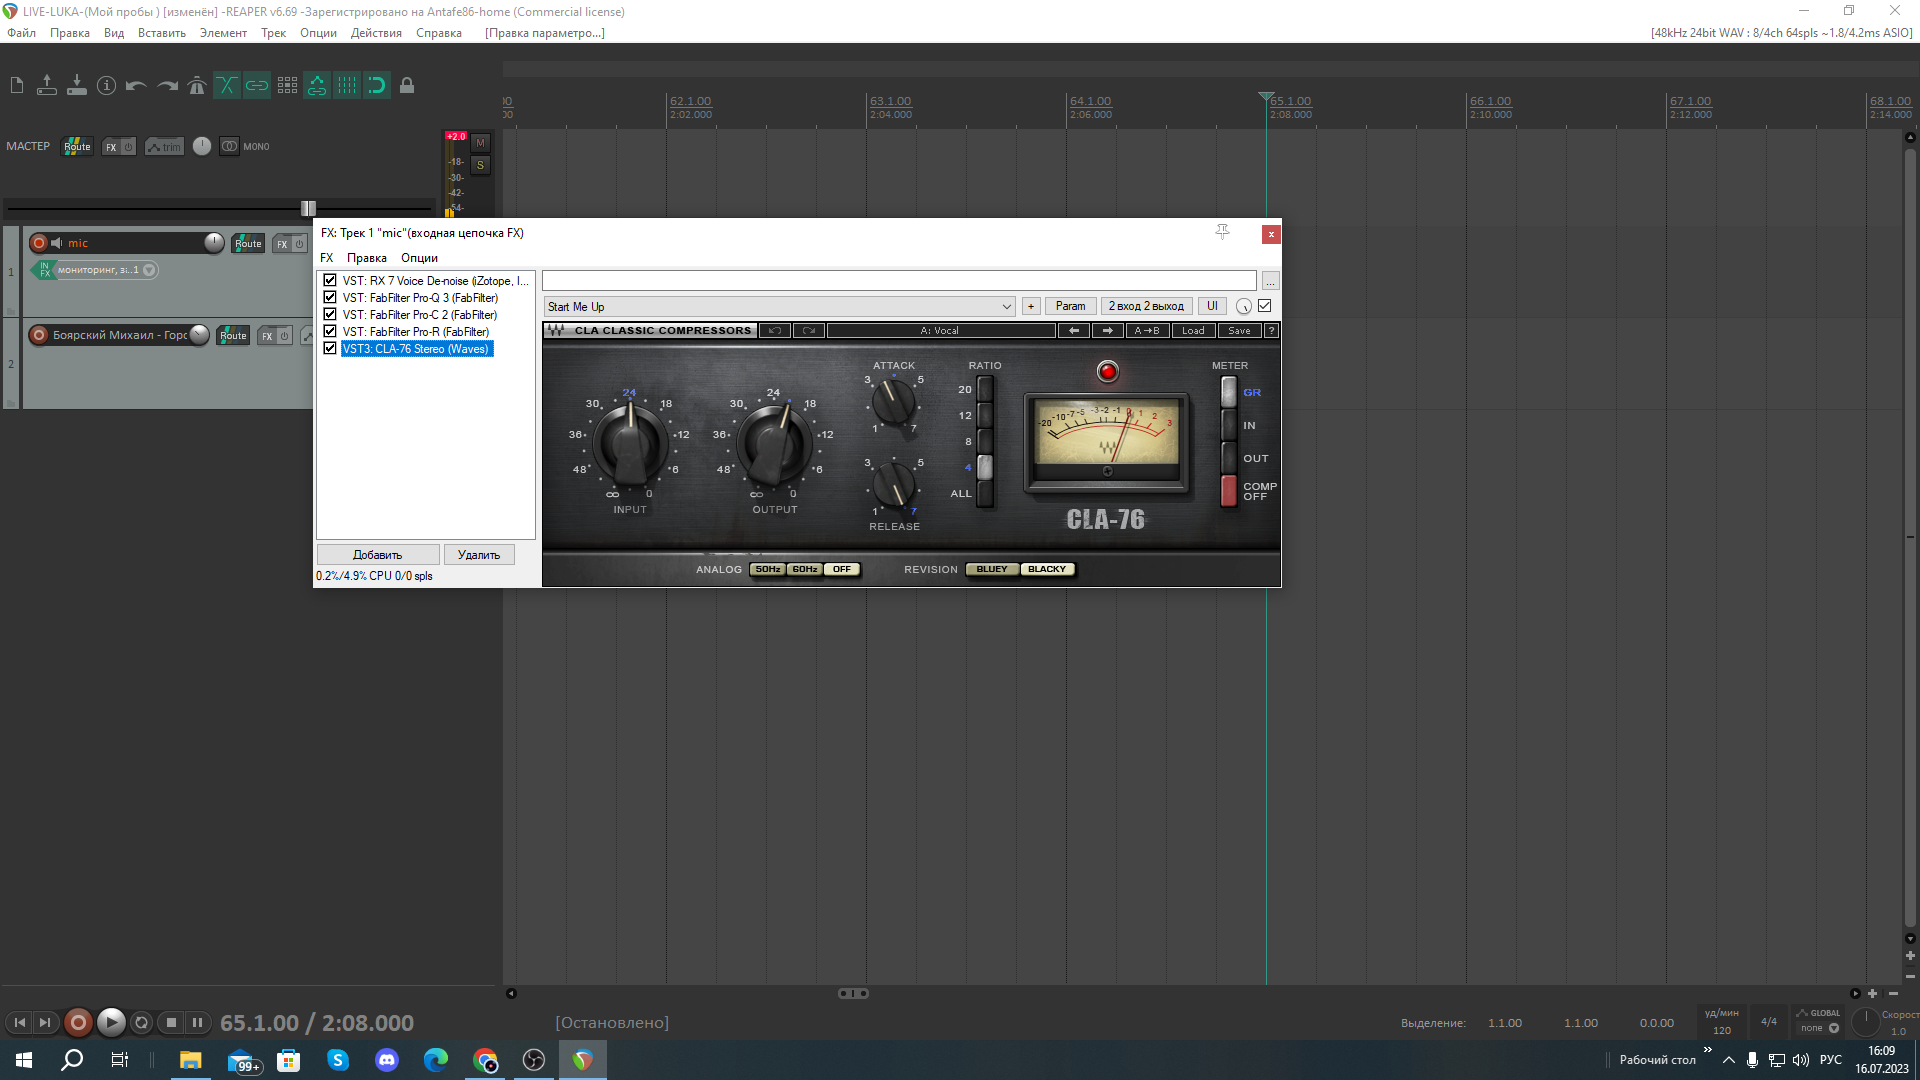This screenshot has width=1920, height=1080.
Task: Toggle item grouping chain-link icon
Action: (x=257, y=86)
